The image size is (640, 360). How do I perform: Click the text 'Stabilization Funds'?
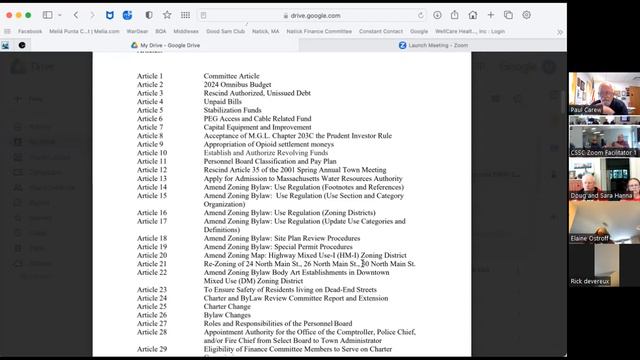pos(232,110)
